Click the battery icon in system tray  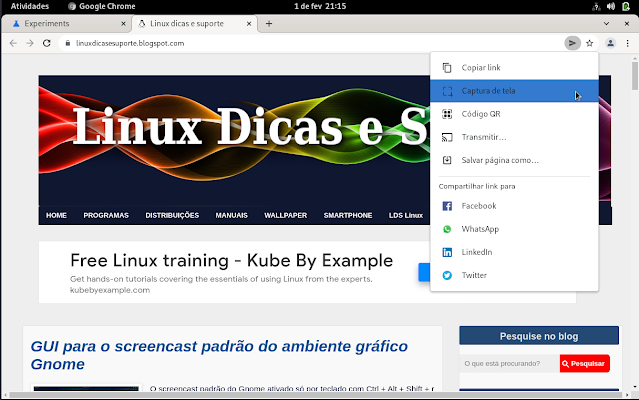pyautogui.click(x=626, y=6)
